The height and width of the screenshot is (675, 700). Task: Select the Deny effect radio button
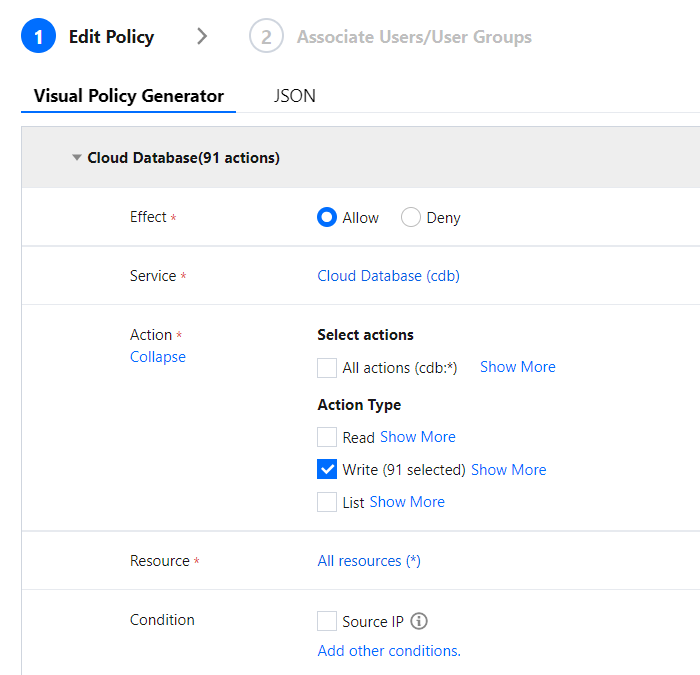point(410,217)
